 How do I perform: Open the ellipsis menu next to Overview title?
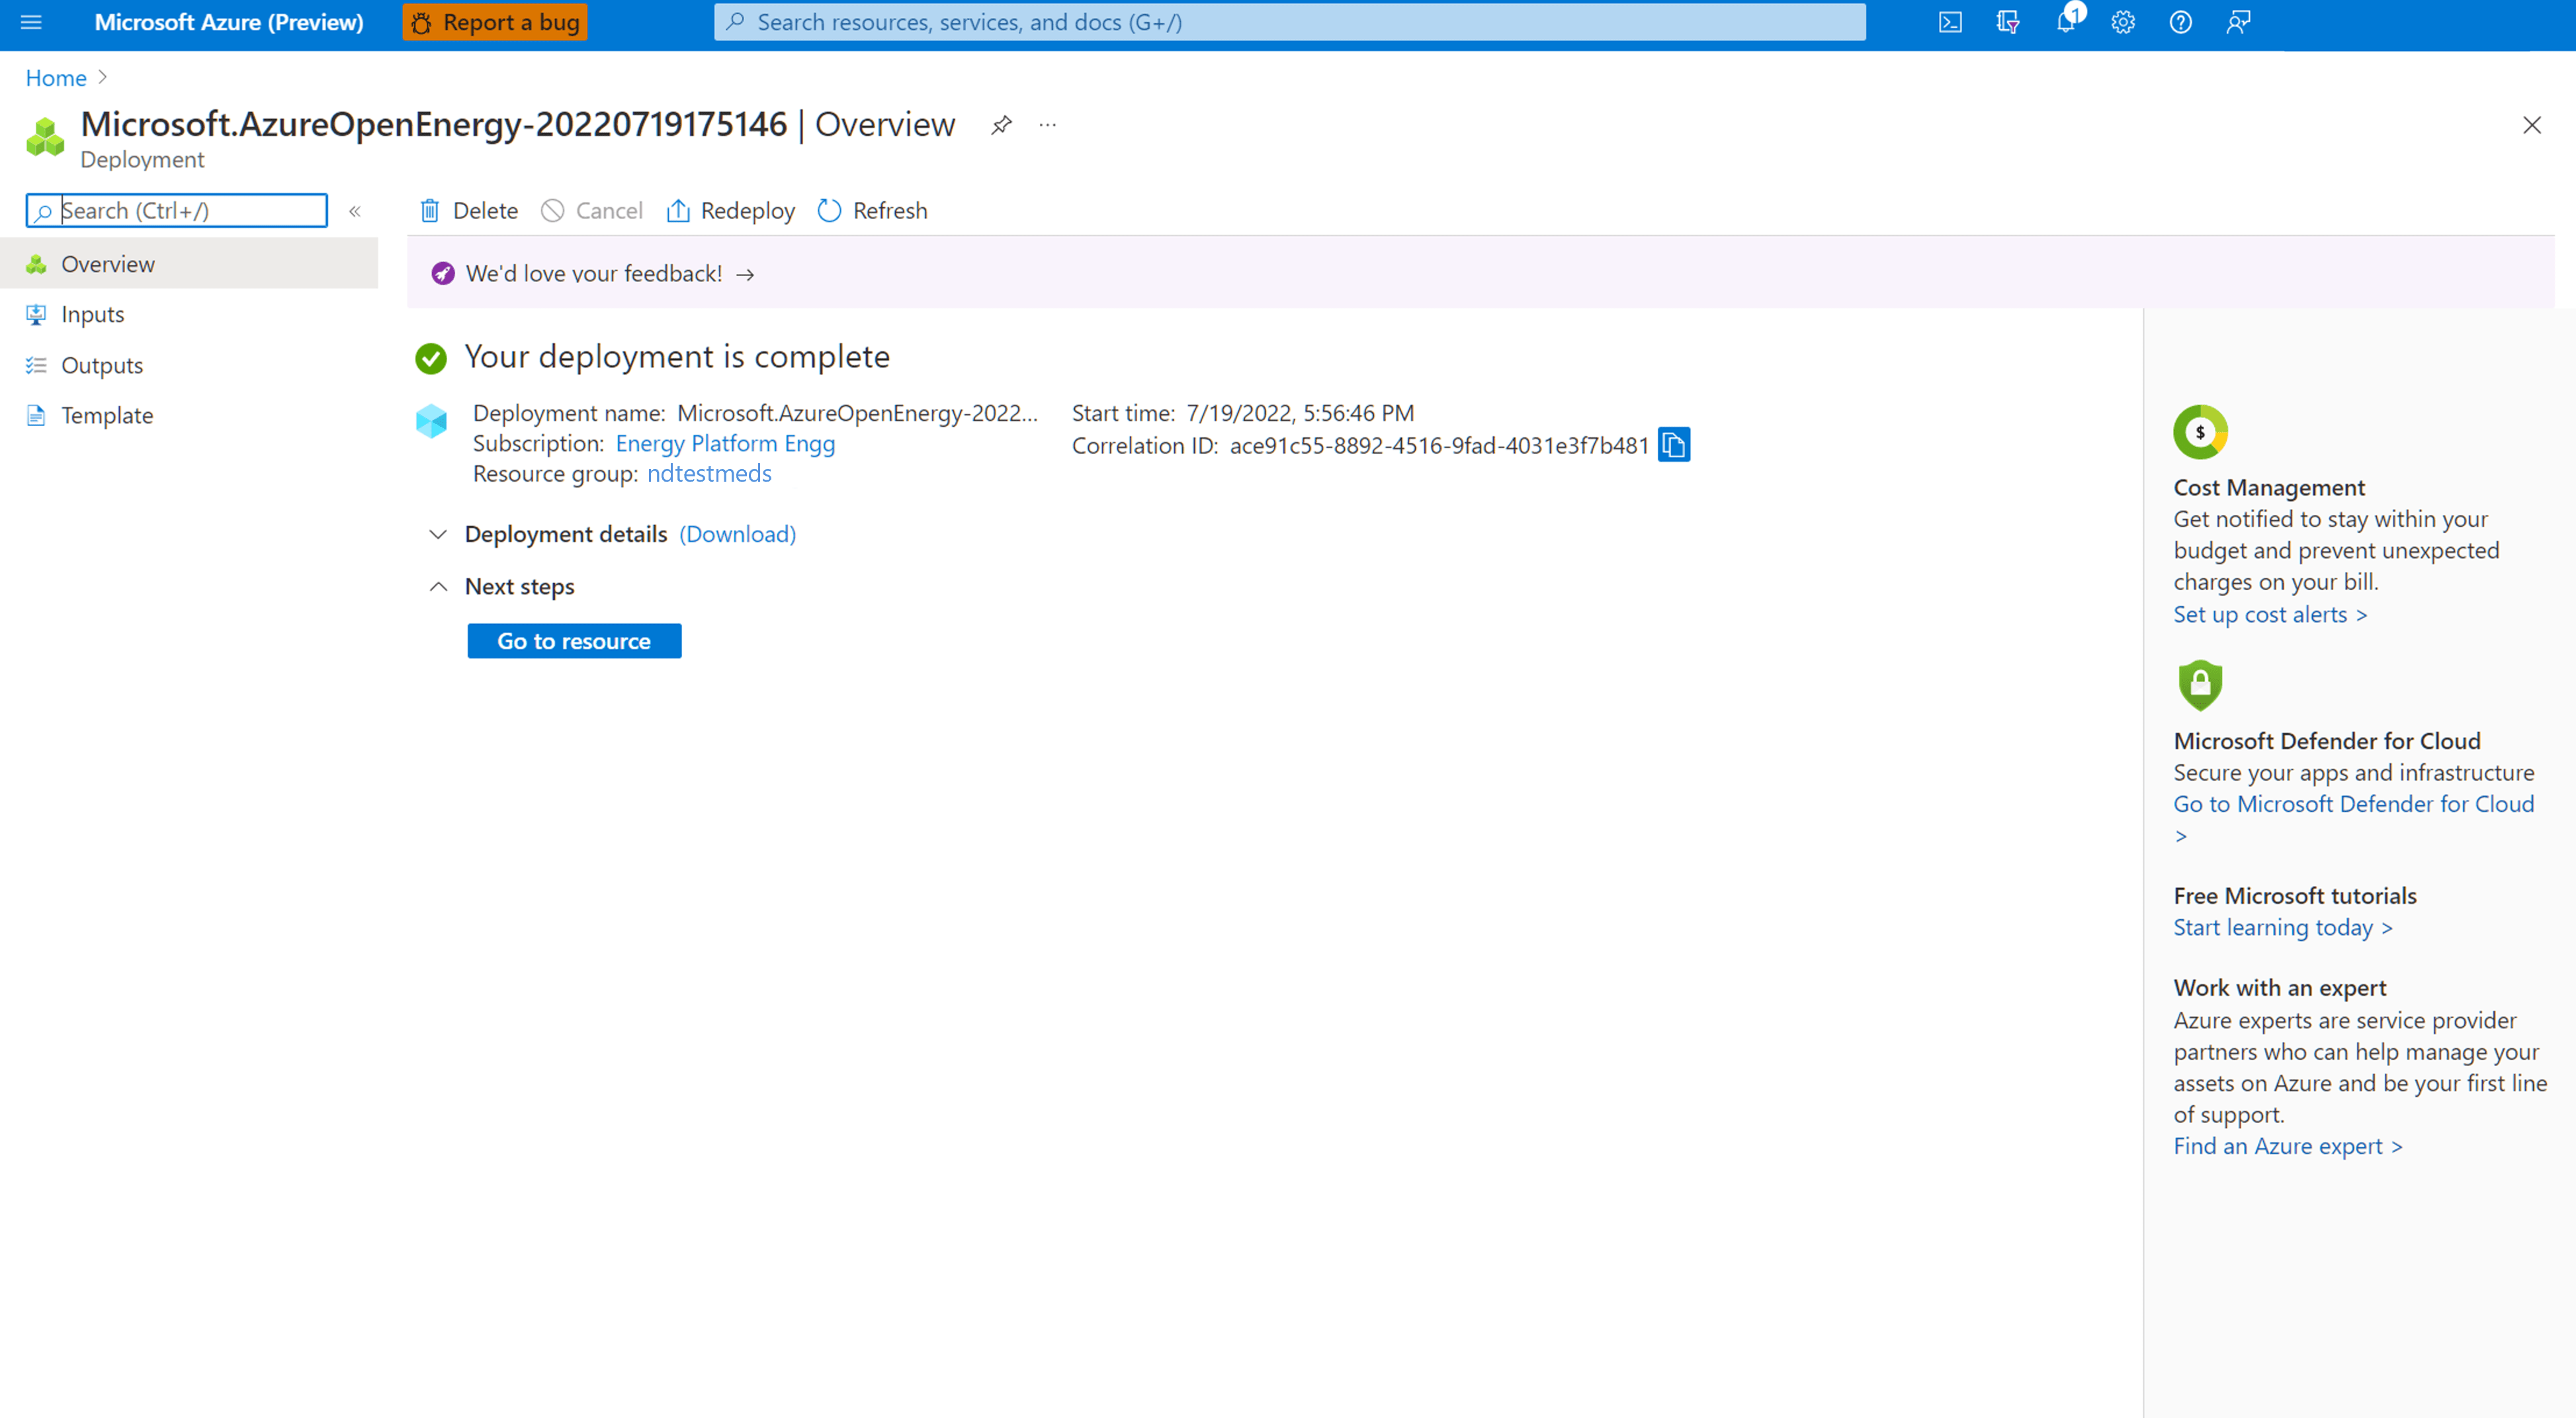(x=1047, y=124)
